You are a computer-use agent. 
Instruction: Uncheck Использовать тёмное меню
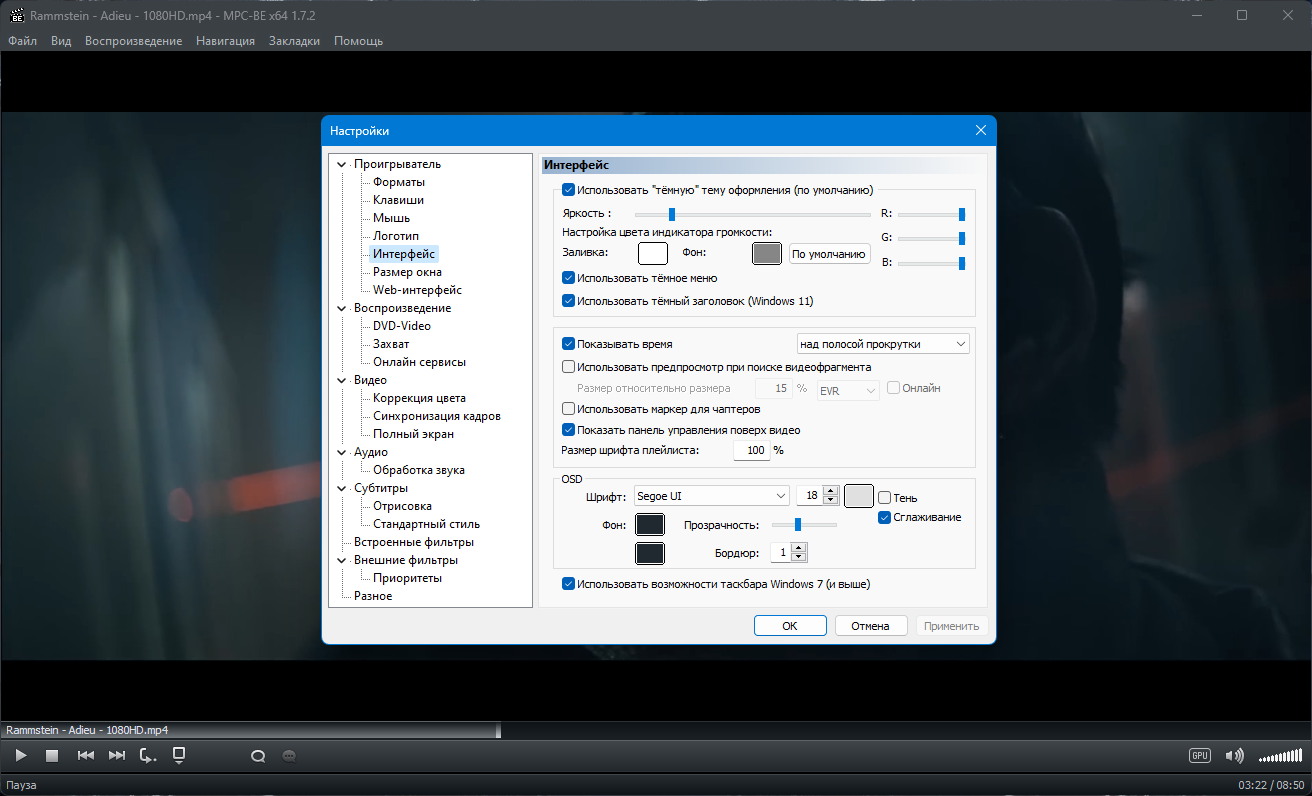[x=568, y=278]
